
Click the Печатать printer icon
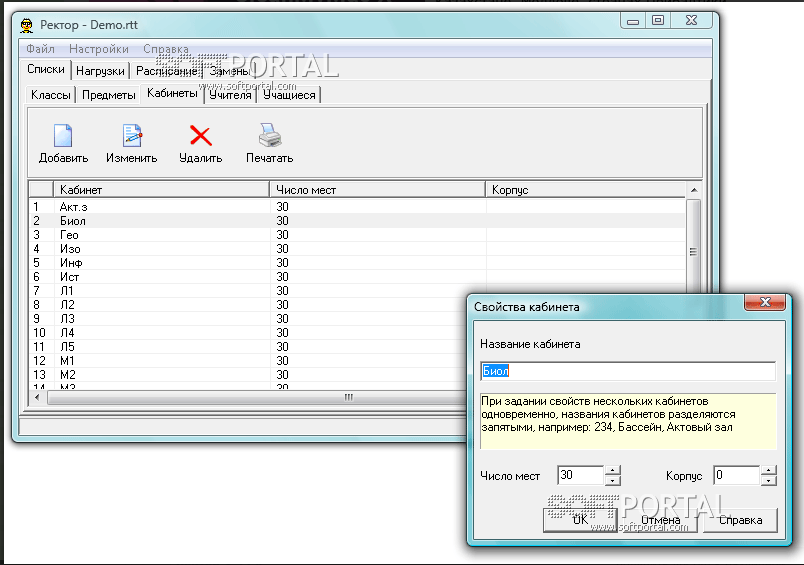click(270, 135)
